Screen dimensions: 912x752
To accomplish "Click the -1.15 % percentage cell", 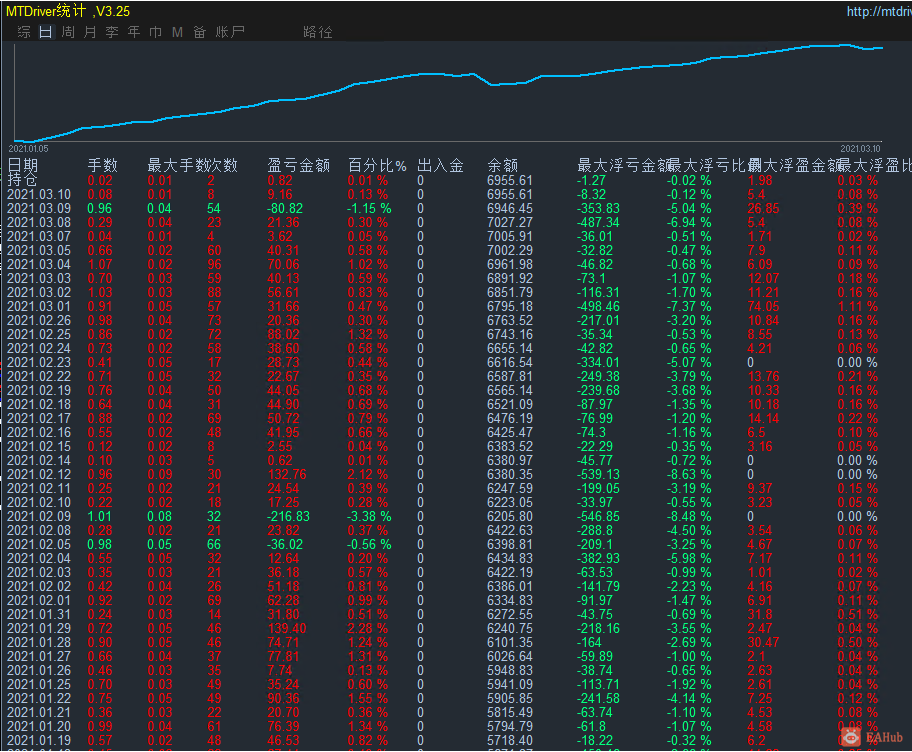I will coord(369,208).
